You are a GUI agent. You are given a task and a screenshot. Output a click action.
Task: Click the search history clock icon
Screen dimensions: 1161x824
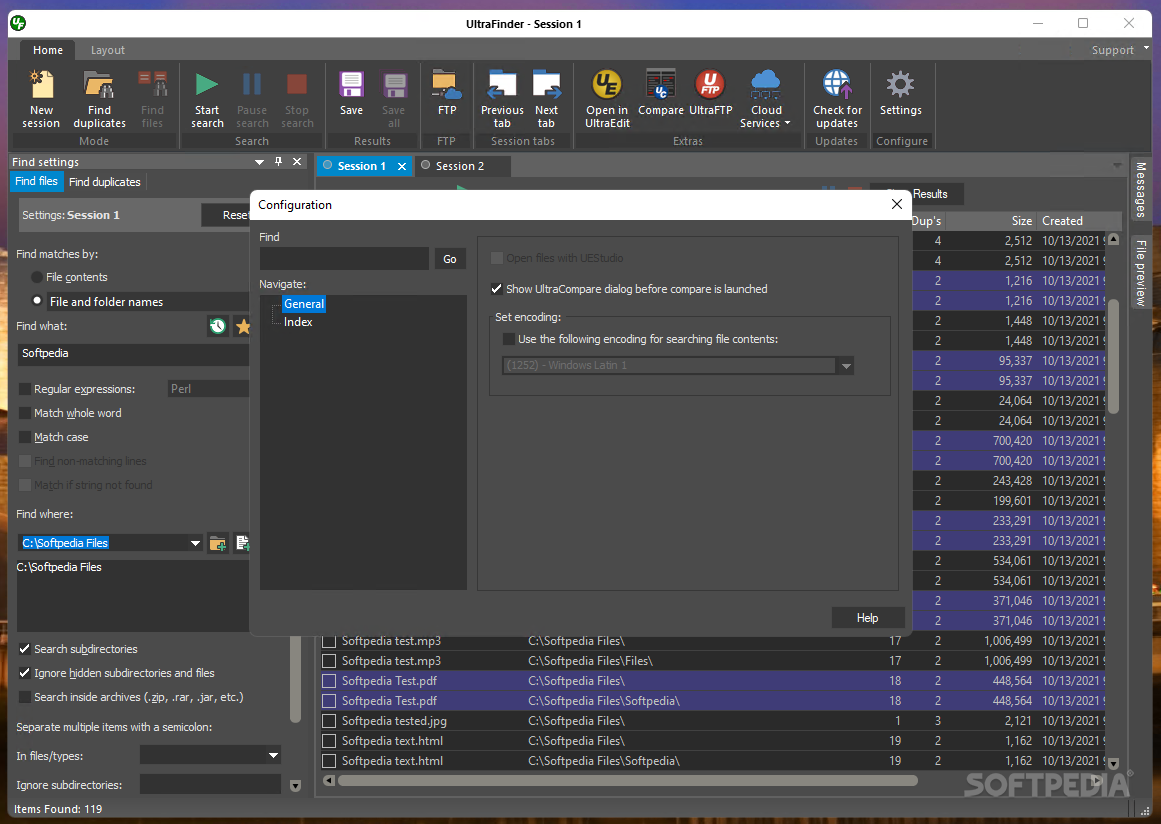218,326
